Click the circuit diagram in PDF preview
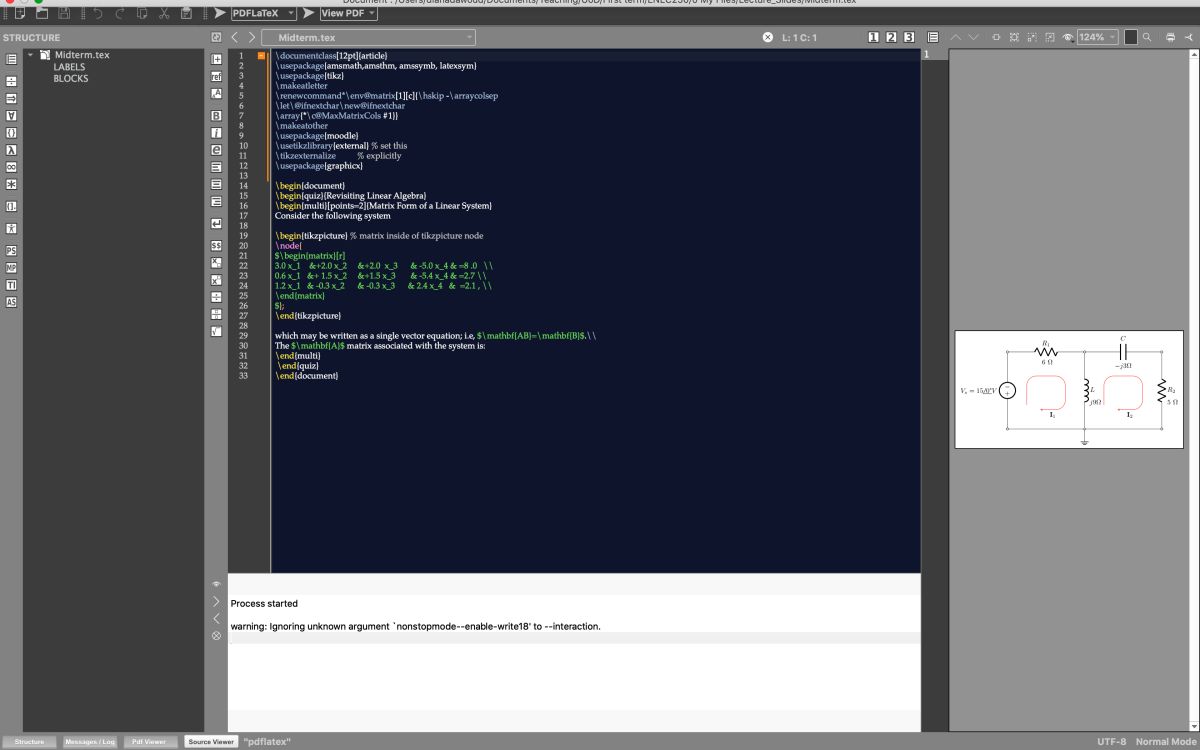Image resolution: width=1200 pixels, height=750 pixels. click(1069, 389)
